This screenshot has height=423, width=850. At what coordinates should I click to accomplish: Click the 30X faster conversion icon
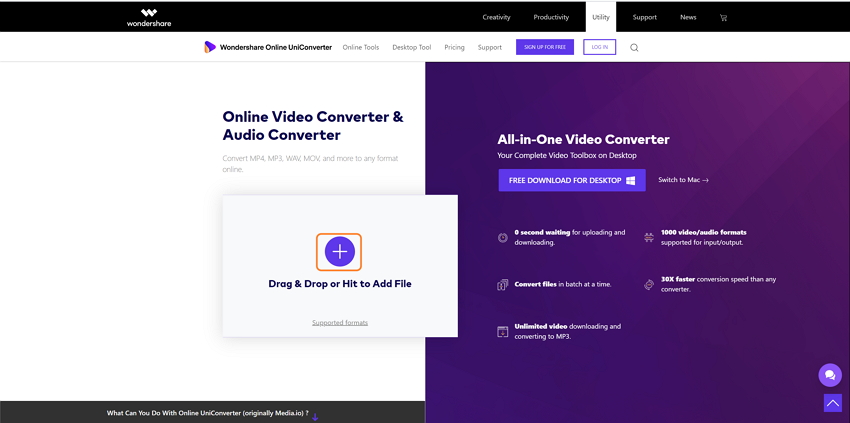649,285
